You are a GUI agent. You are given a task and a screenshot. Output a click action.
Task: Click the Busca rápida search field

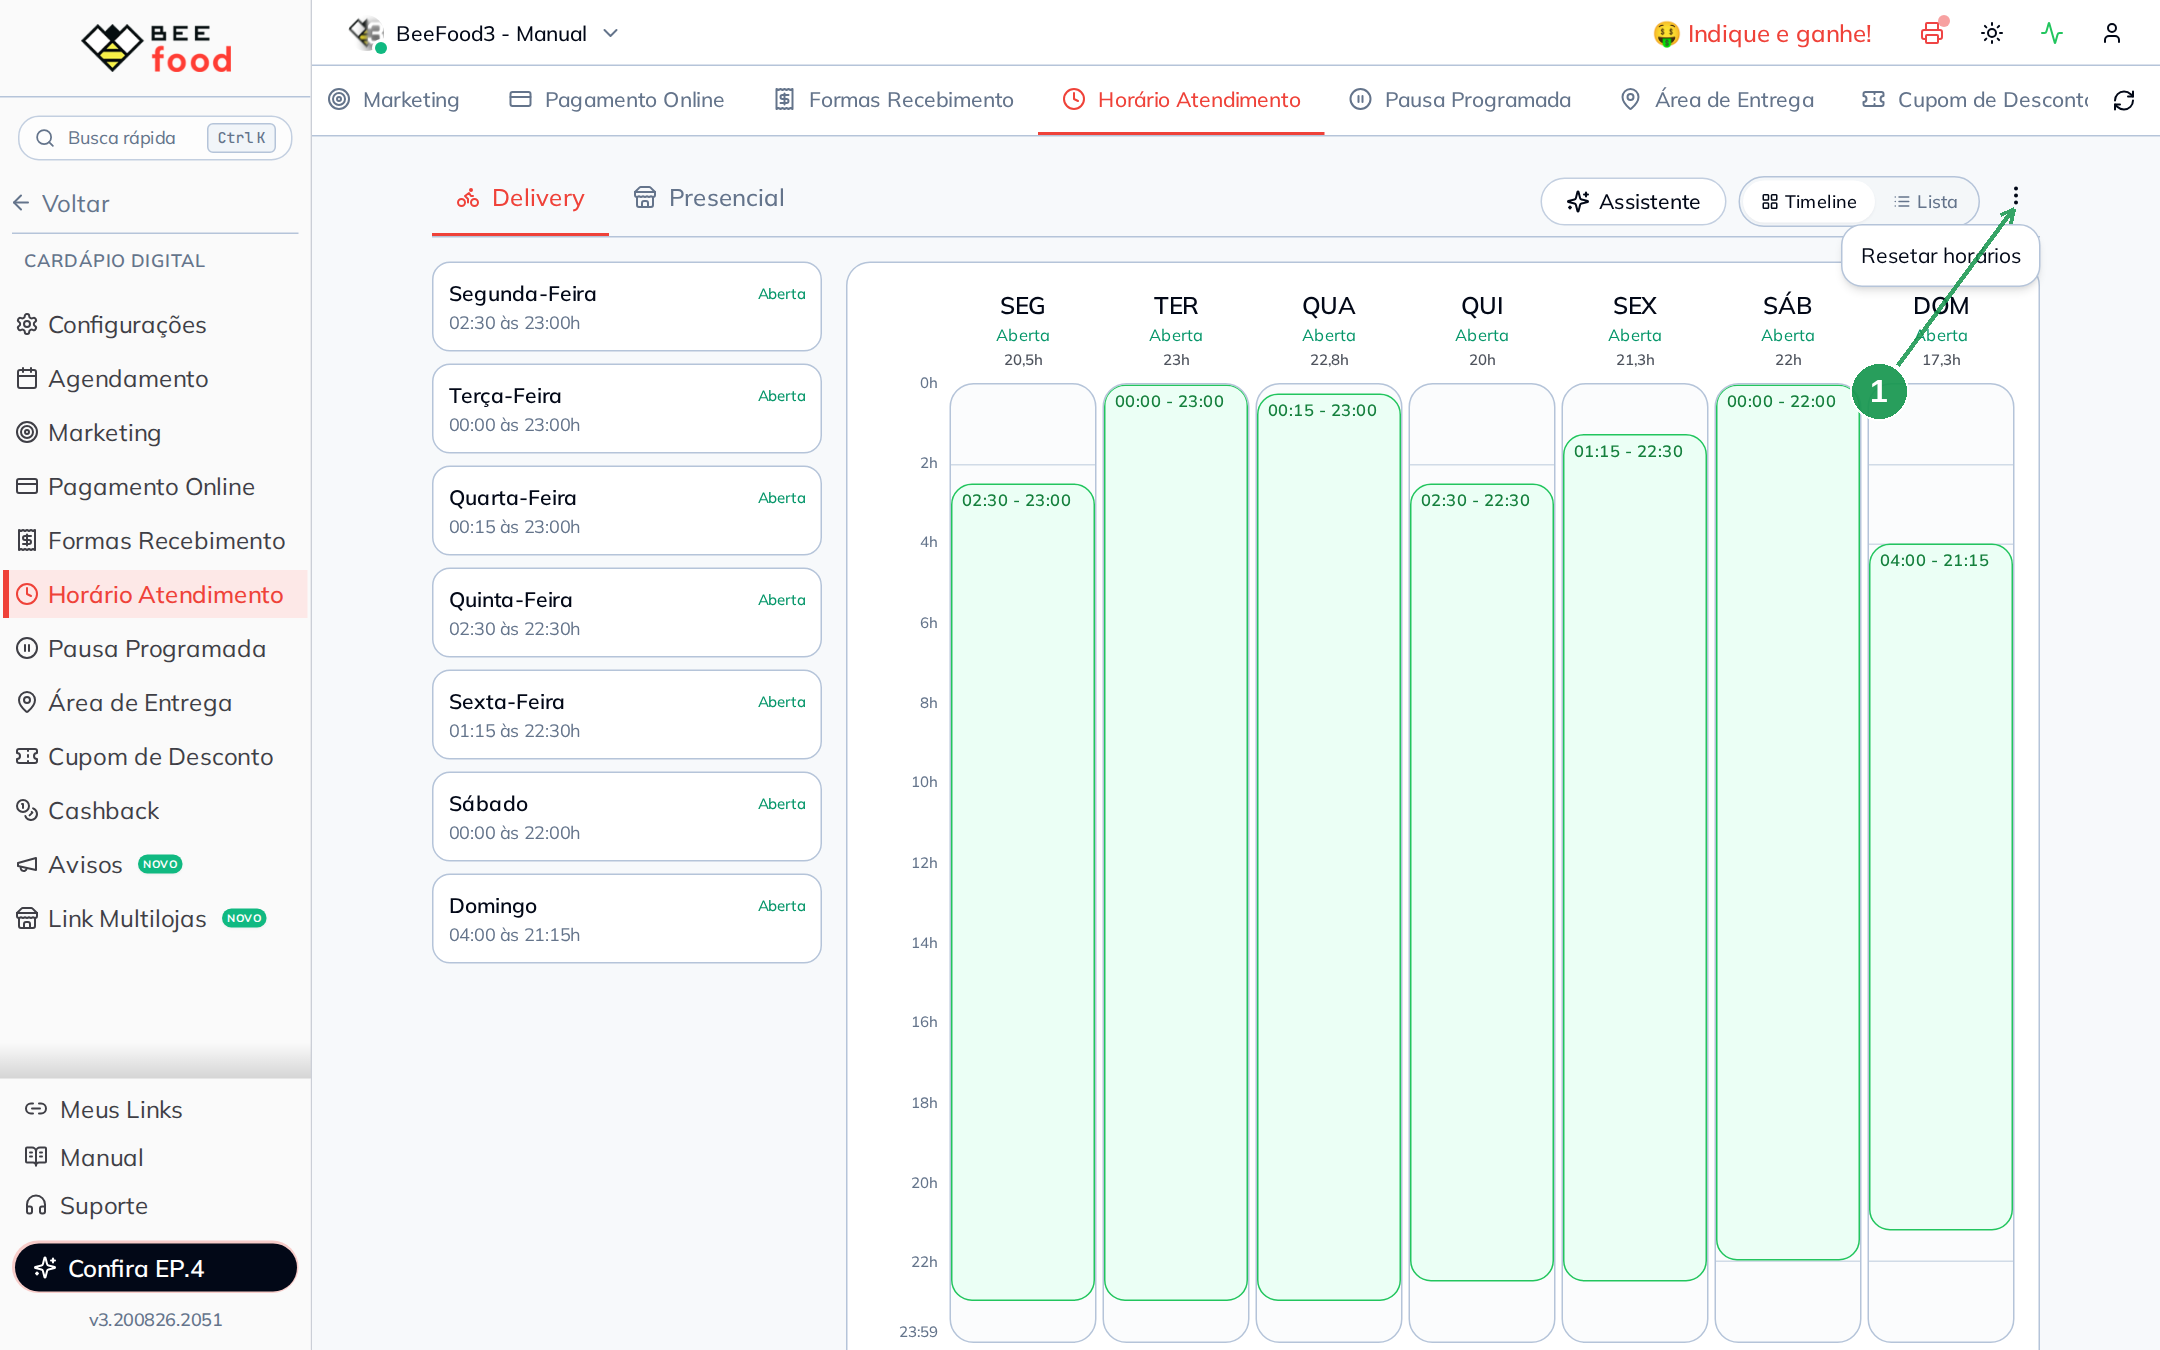point(155,138)
